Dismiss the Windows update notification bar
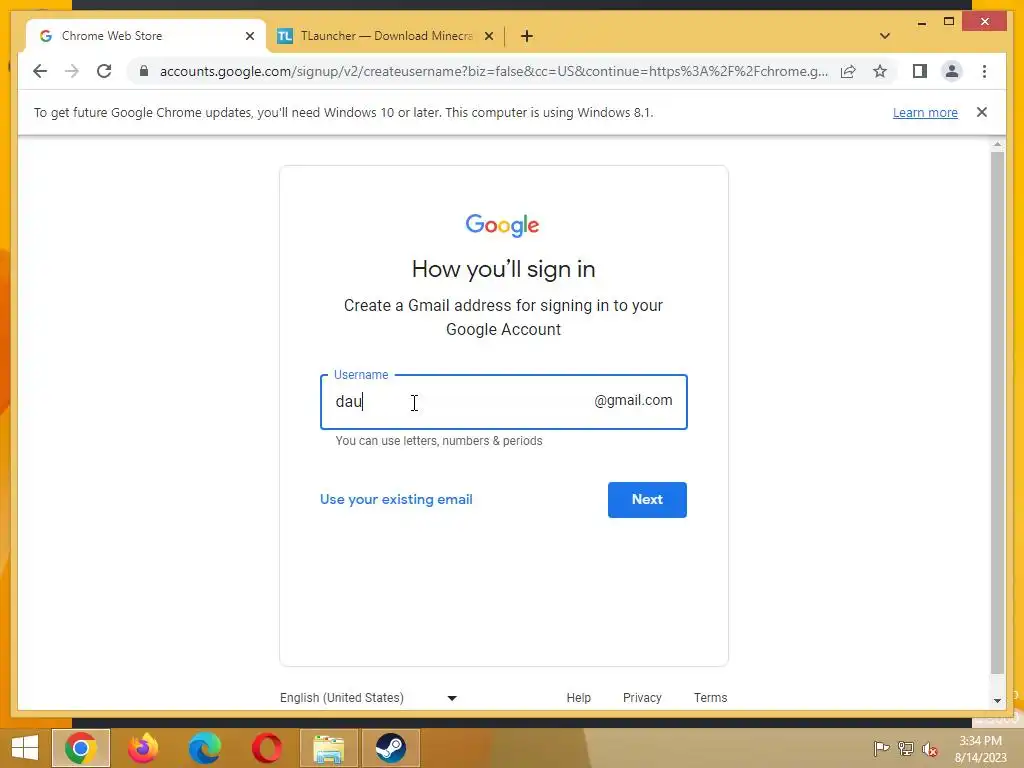The width and height of the screenshot is (1024, 768). (x=982, y=112)
